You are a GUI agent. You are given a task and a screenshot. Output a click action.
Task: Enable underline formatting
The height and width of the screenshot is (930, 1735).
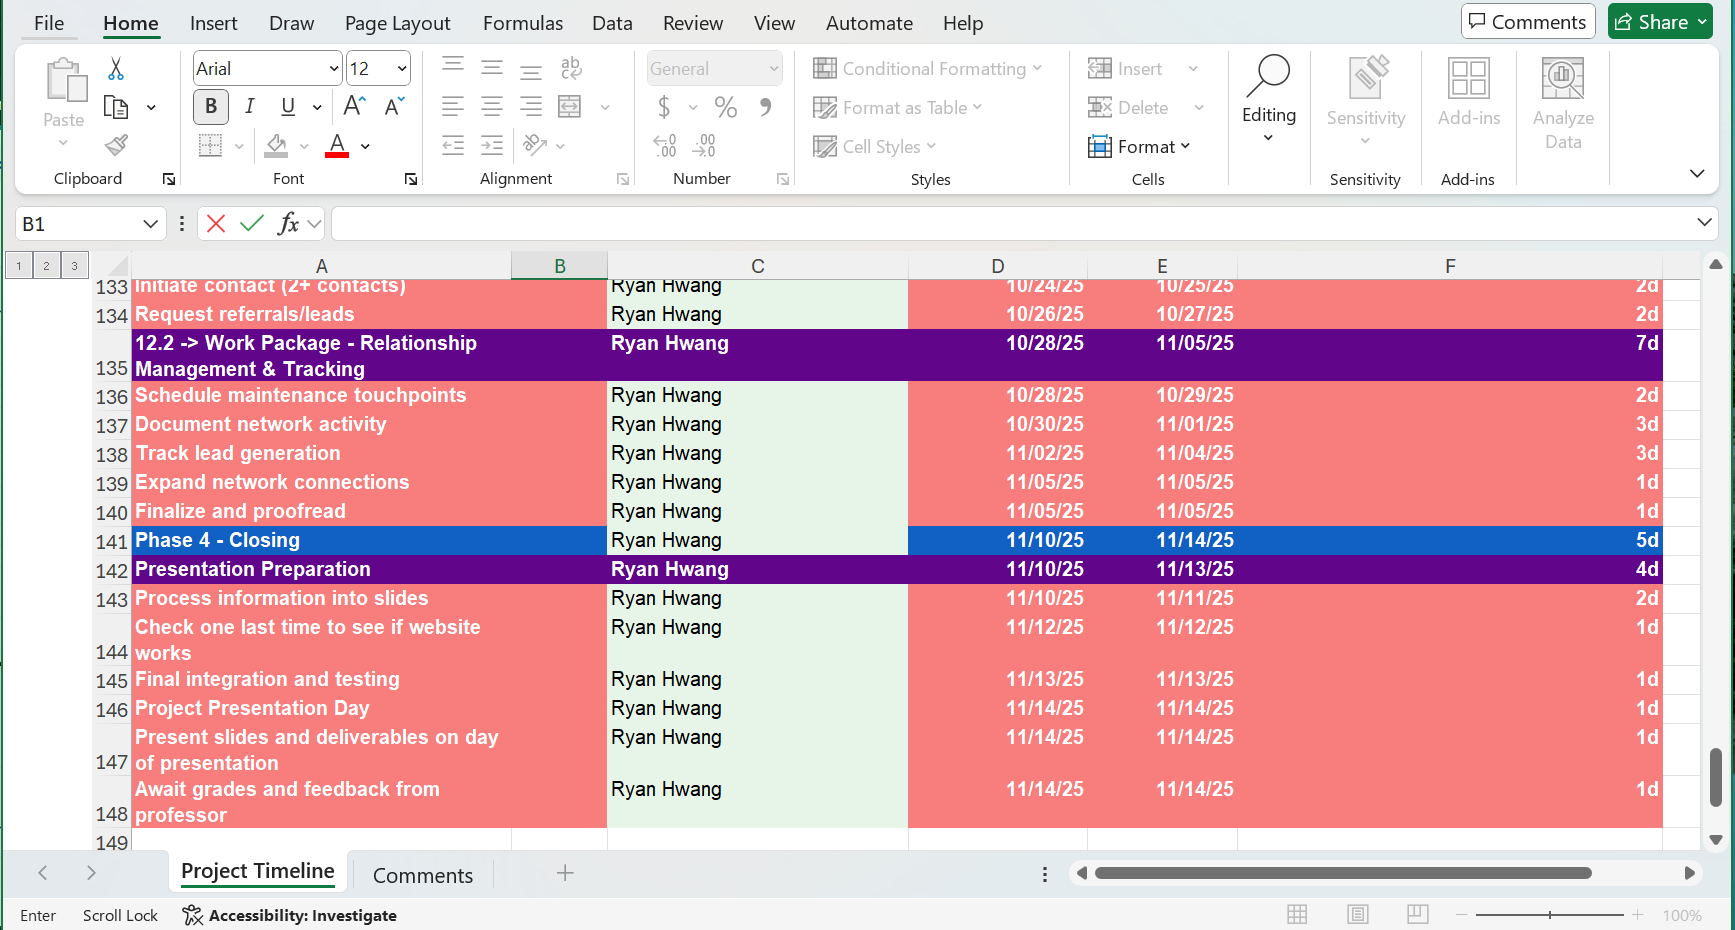coord(286,106)
